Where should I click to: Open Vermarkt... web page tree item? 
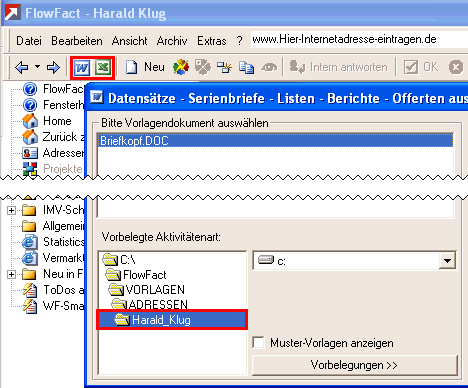[x=53, y=258]
